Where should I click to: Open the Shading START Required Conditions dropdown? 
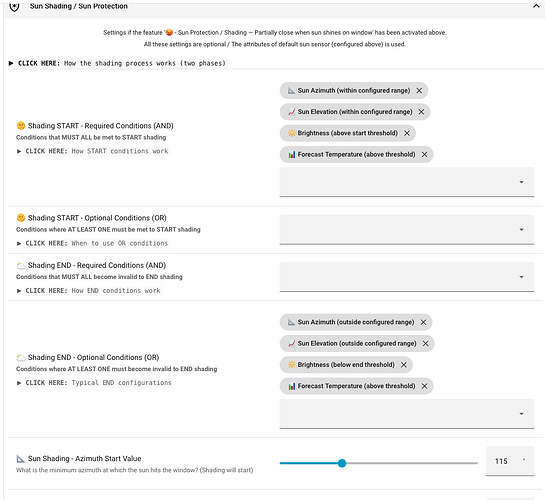[x=407, y=182]
